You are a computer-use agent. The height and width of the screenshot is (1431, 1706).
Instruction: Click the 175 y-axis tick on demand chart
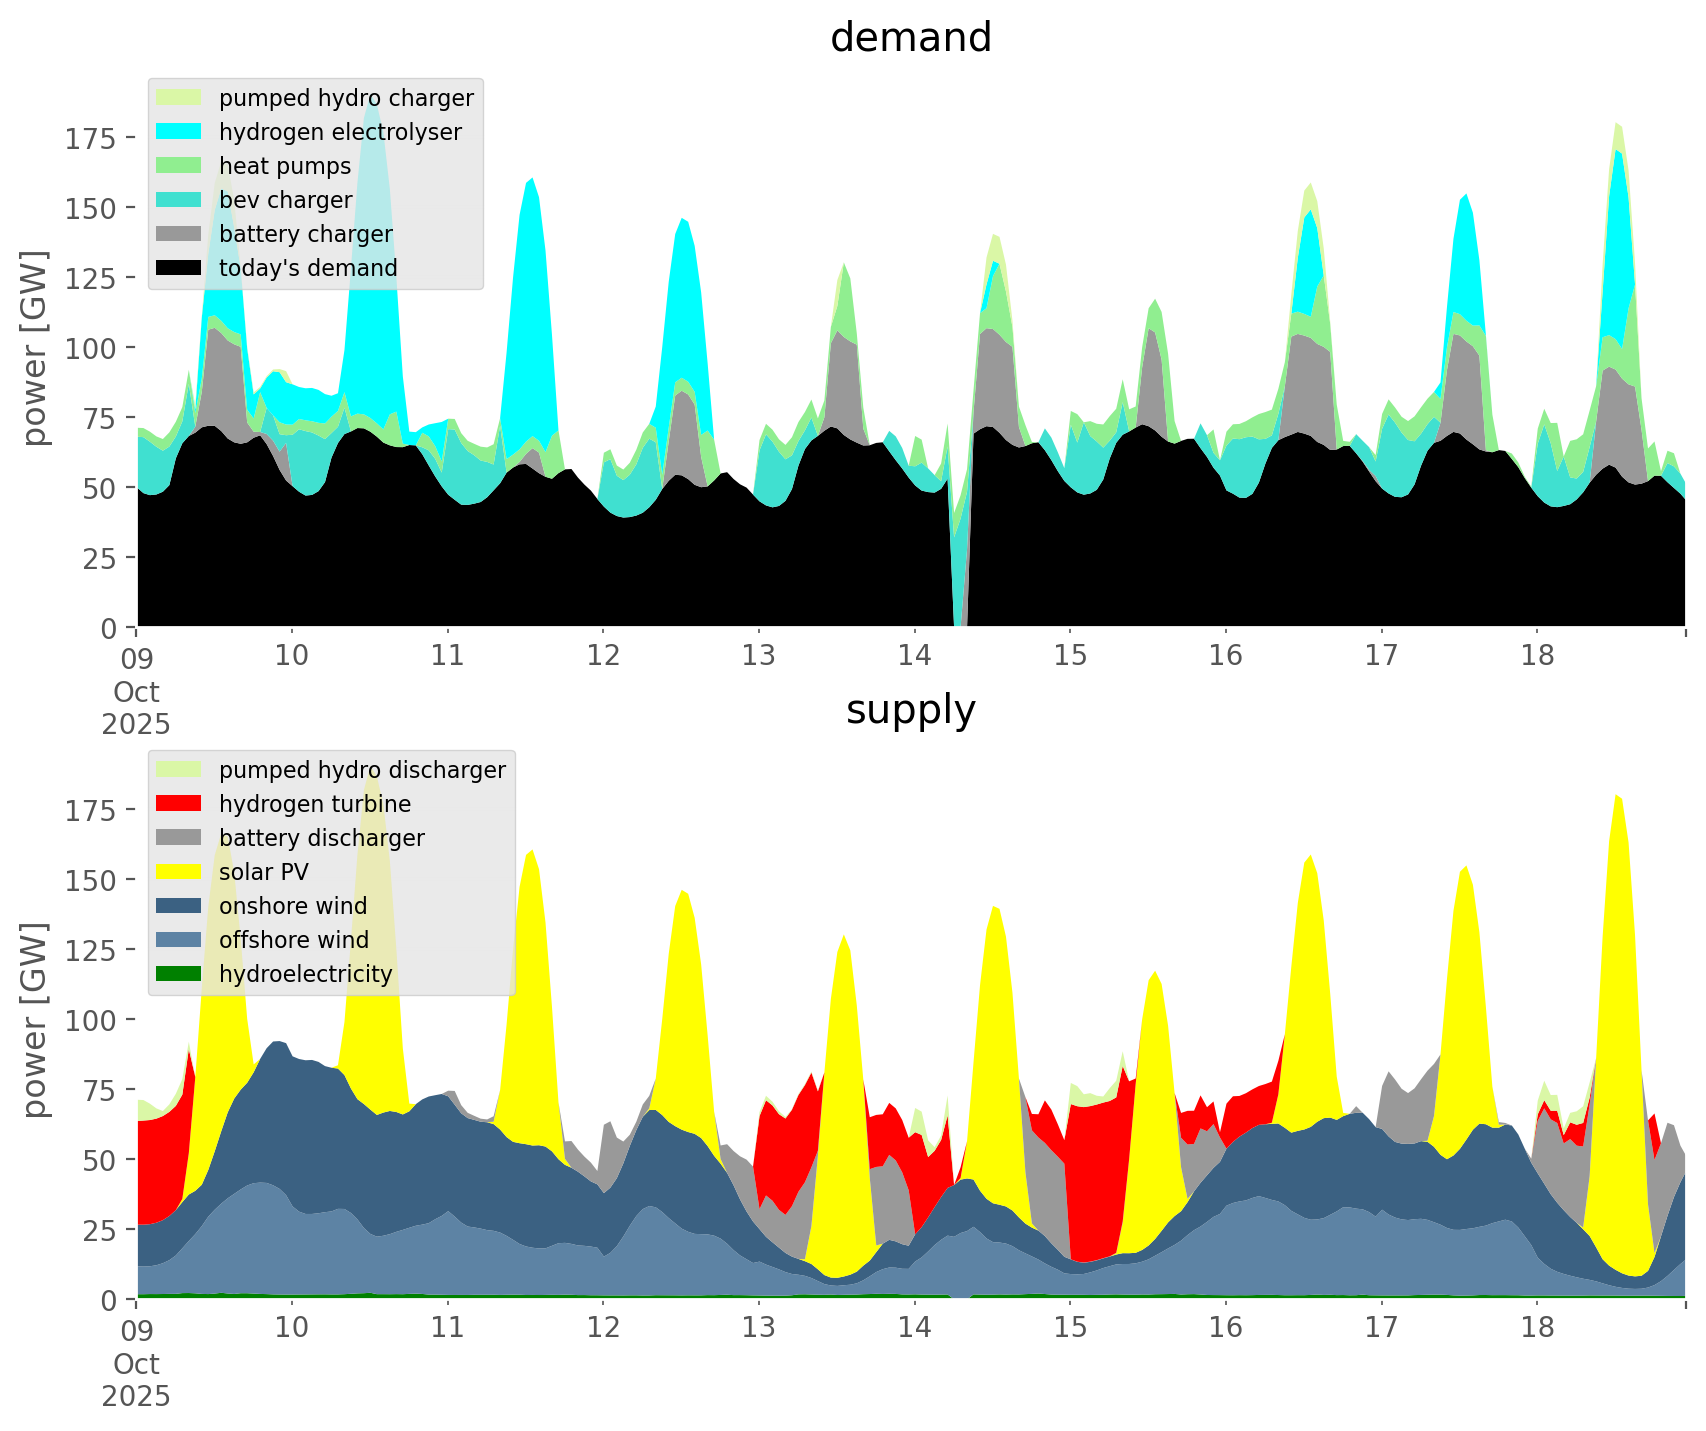coord(91,138)
